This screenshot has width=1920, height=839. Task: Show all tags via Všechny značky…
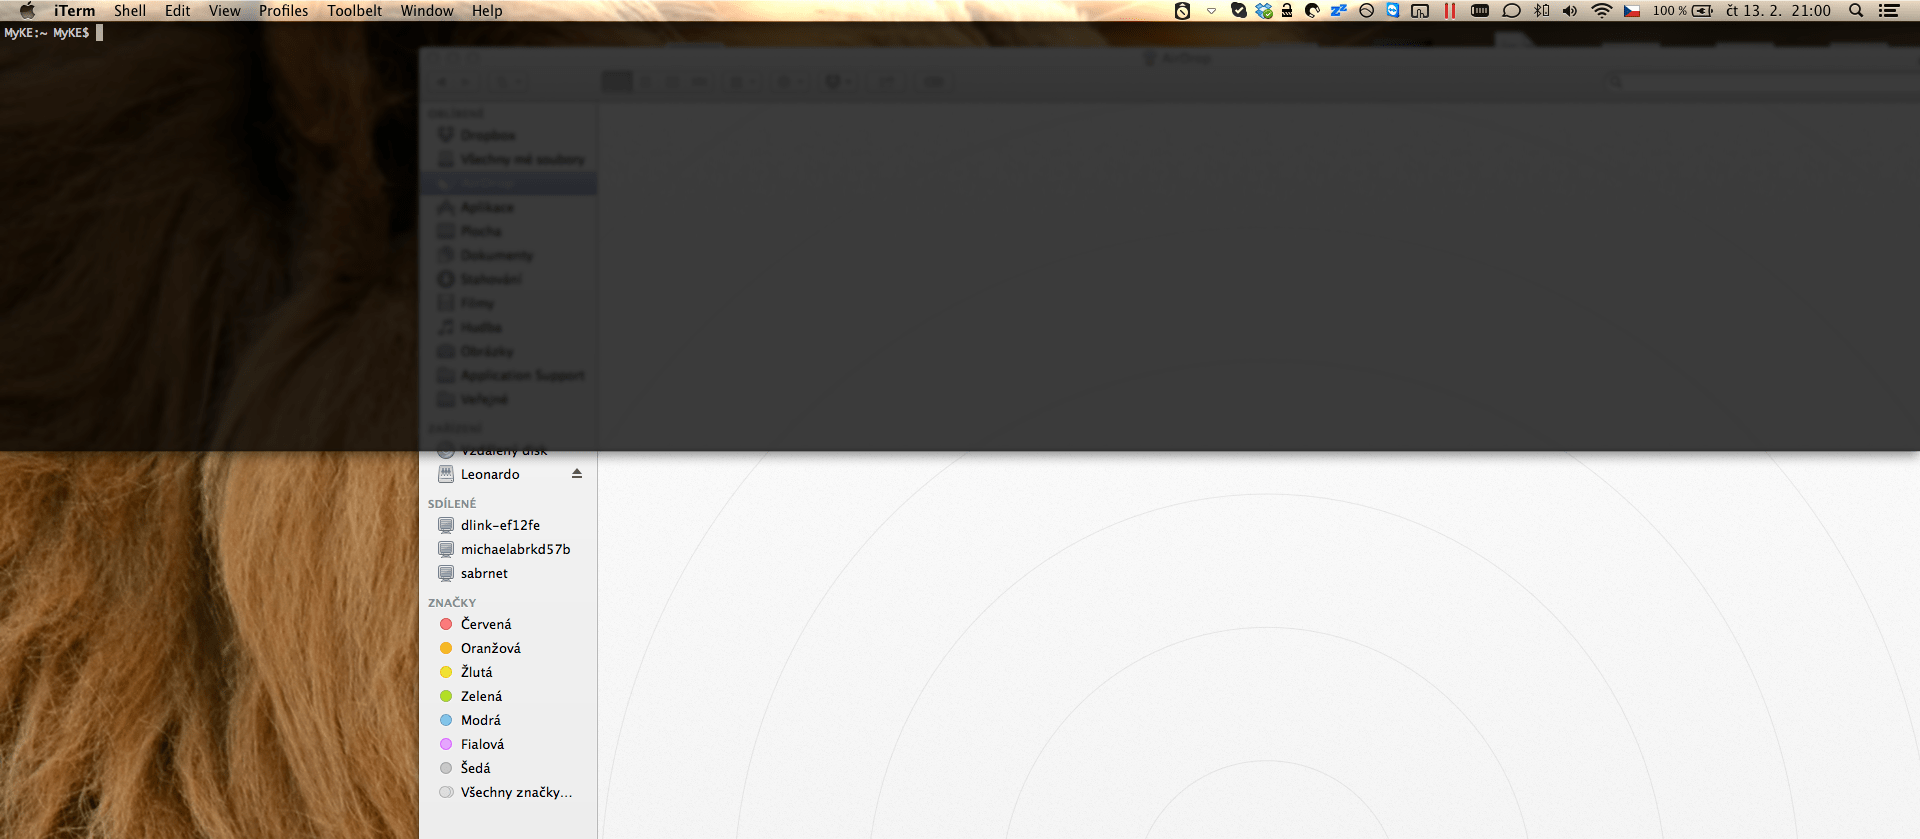pos(516,792)
